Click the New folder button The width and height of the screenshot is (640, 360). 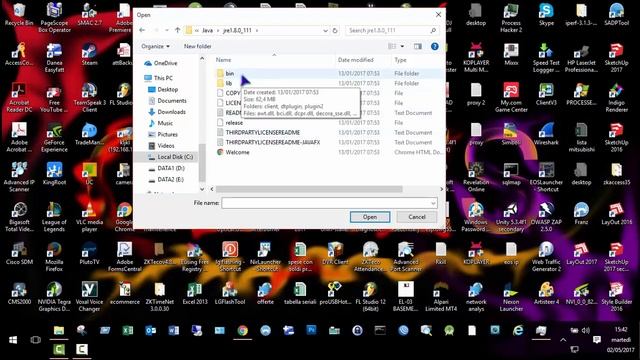coord(198,46)
